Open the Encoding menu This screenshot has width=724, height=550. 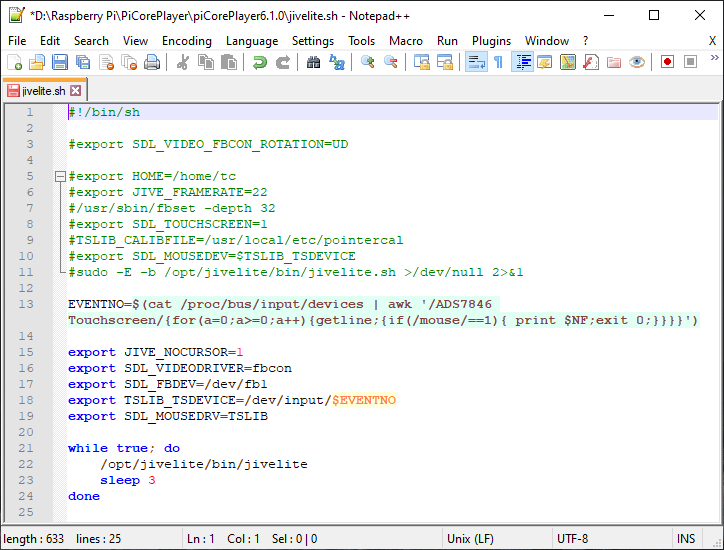click(186, 41)
